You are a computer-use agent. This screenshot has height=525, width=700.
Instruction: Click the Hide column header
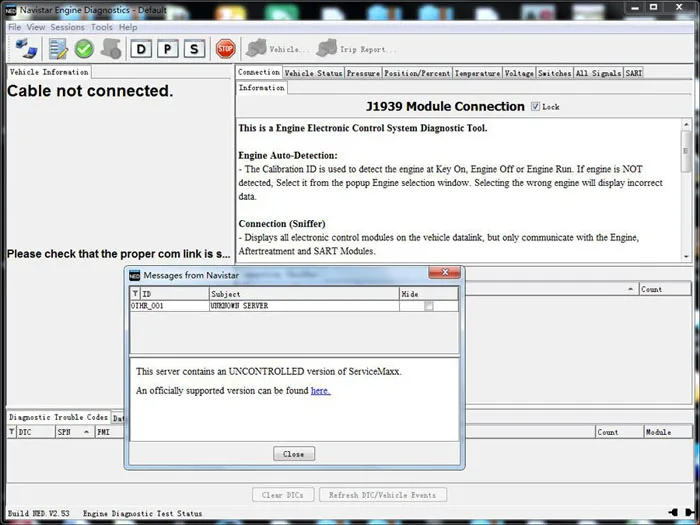429,294
